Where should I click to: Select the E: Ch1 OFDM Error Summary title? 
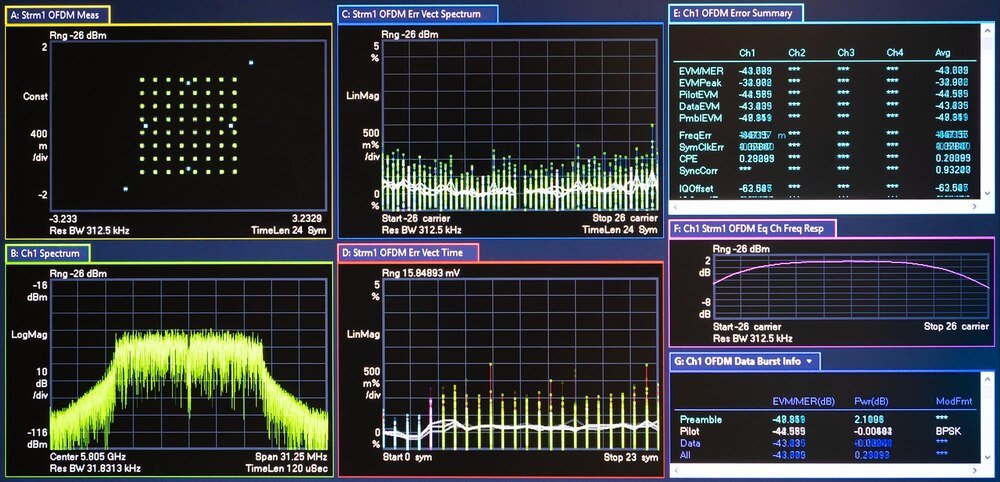tap(735, 13)
